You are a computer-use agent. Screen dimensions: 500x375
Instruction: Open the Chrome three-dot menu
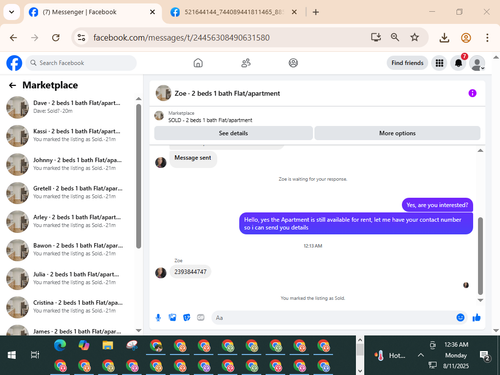(x=487, y=38)
